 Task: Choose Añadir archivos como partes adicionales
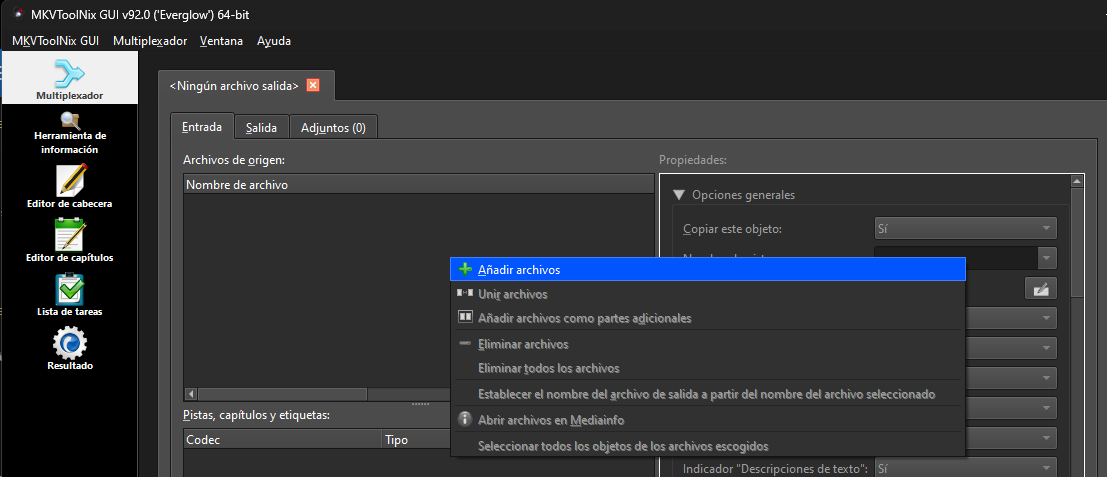tap(707, 318)
